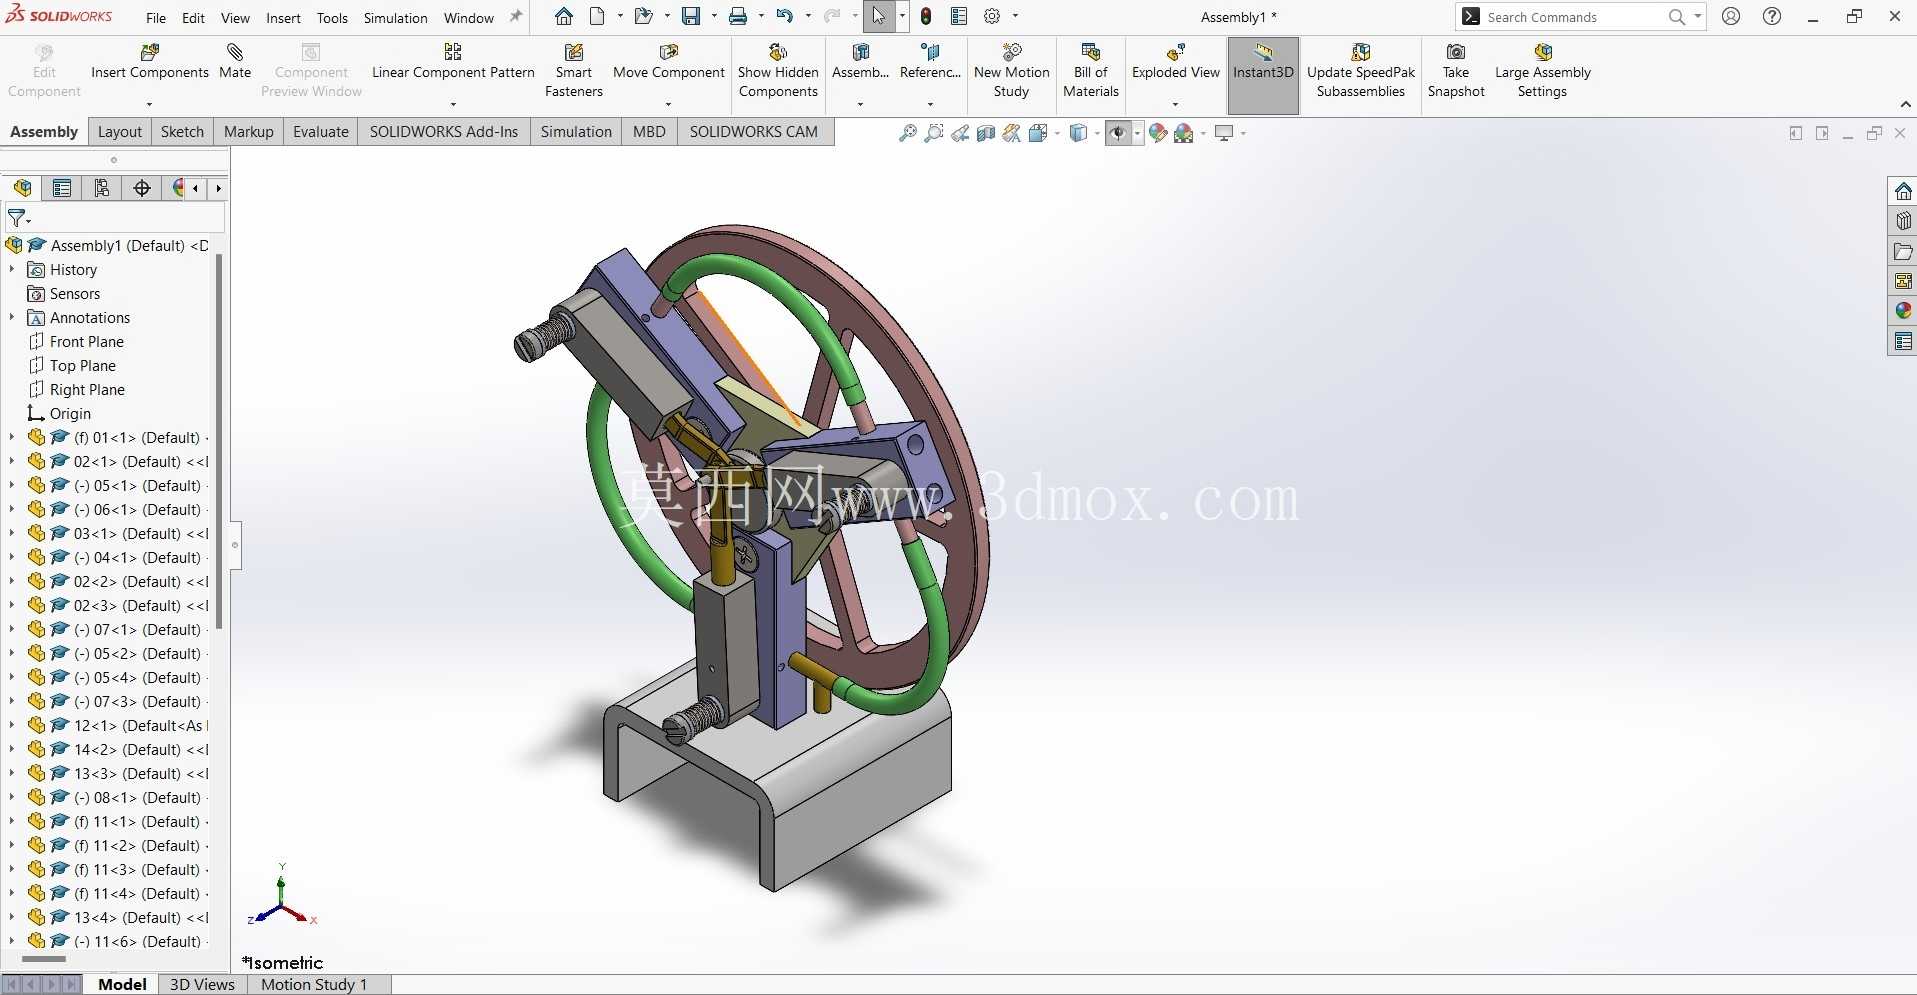
Task: Open Insert Components dropdown arrow
Action: 150,104
